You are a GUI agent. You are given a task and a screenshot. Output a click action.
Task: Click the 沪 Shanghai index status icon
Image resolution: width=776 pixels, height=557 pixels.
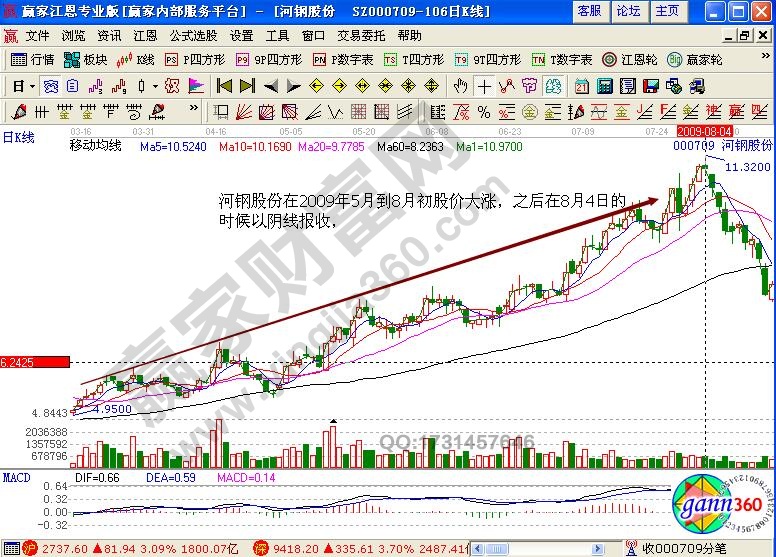pos(30,548)
